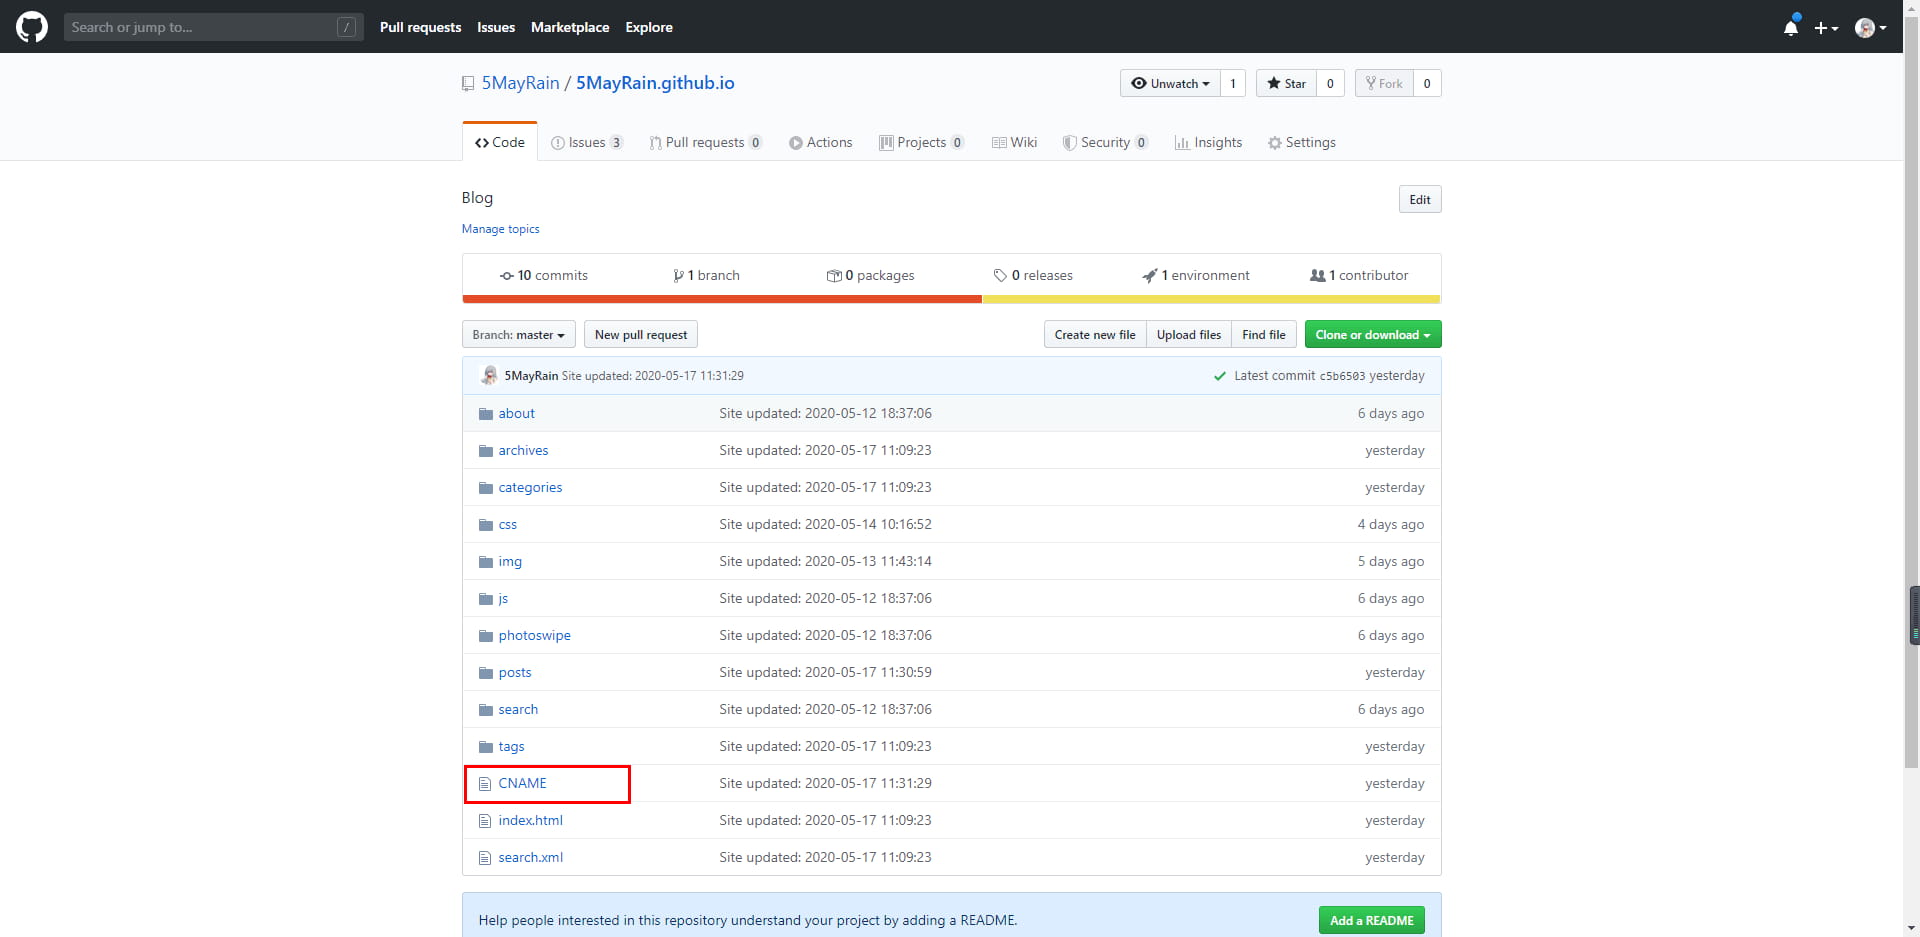Open the notifications bell
The height and width of the screenshot is (937, 1920).
point(1790,28)
